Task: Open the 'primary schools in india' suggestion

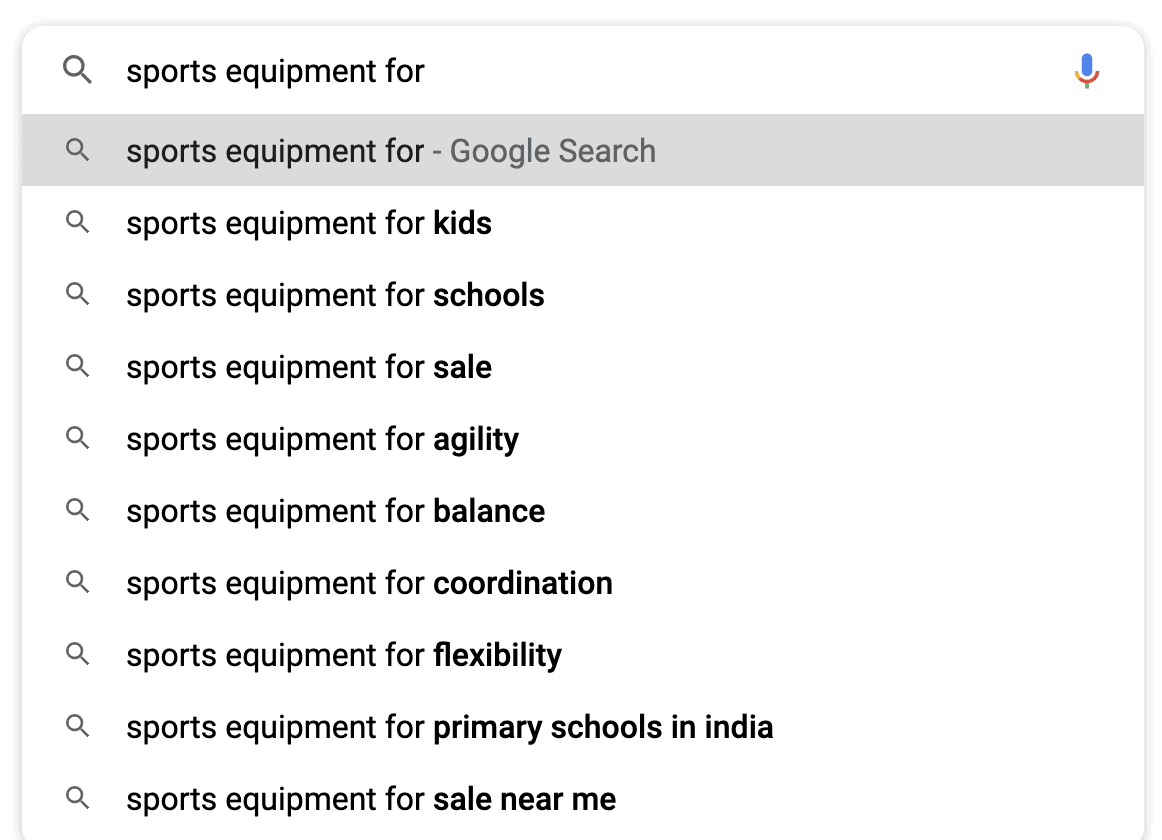Action: point(448,727)
